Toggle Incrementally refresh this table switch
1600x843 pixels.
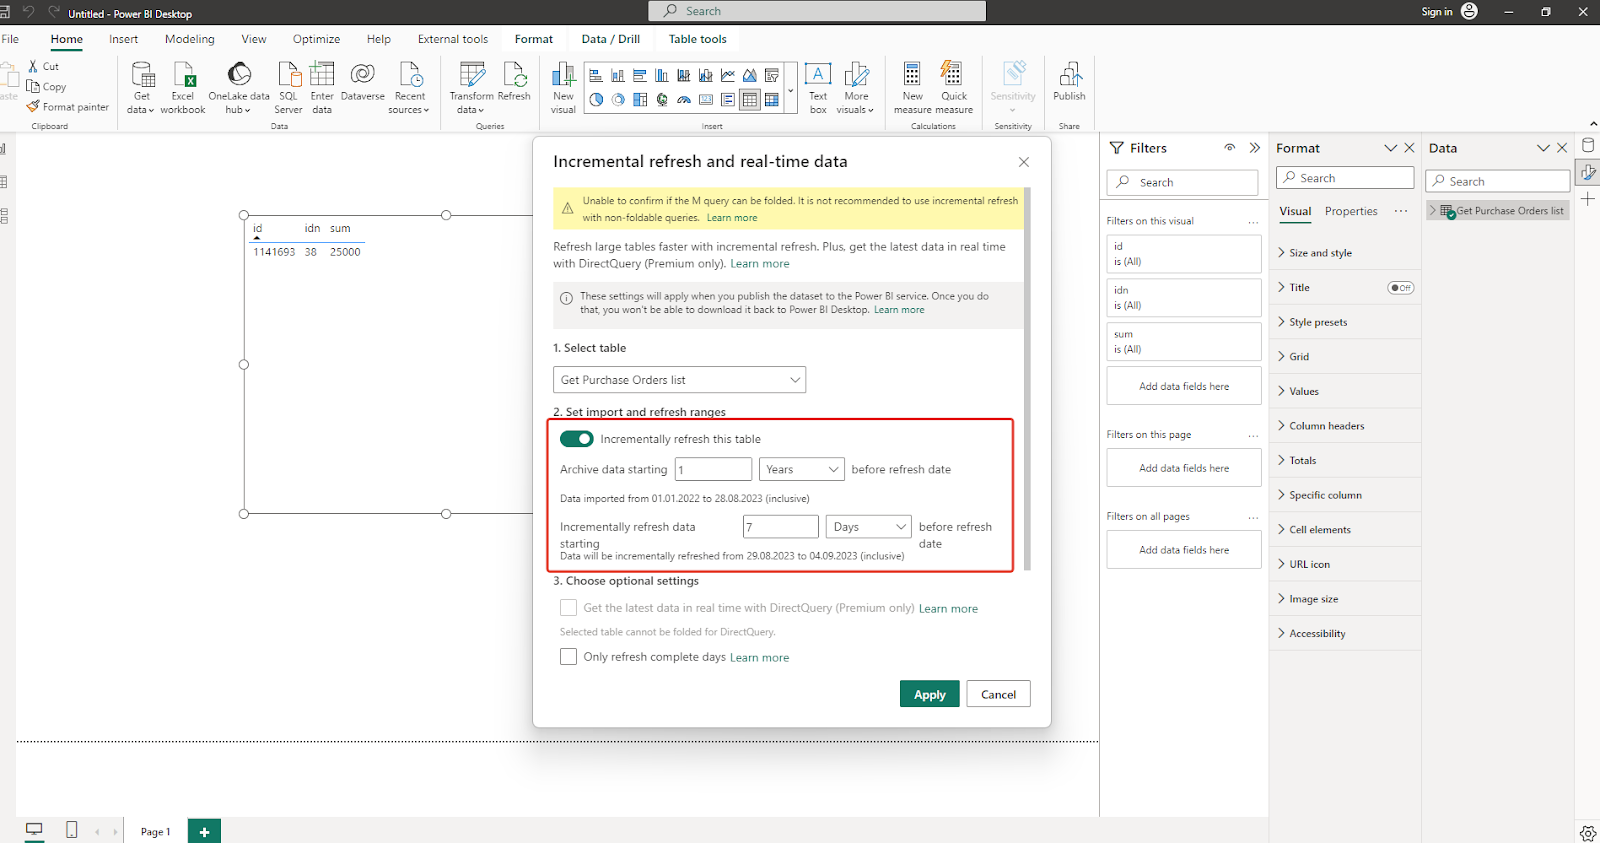click(x=577, y=439)
